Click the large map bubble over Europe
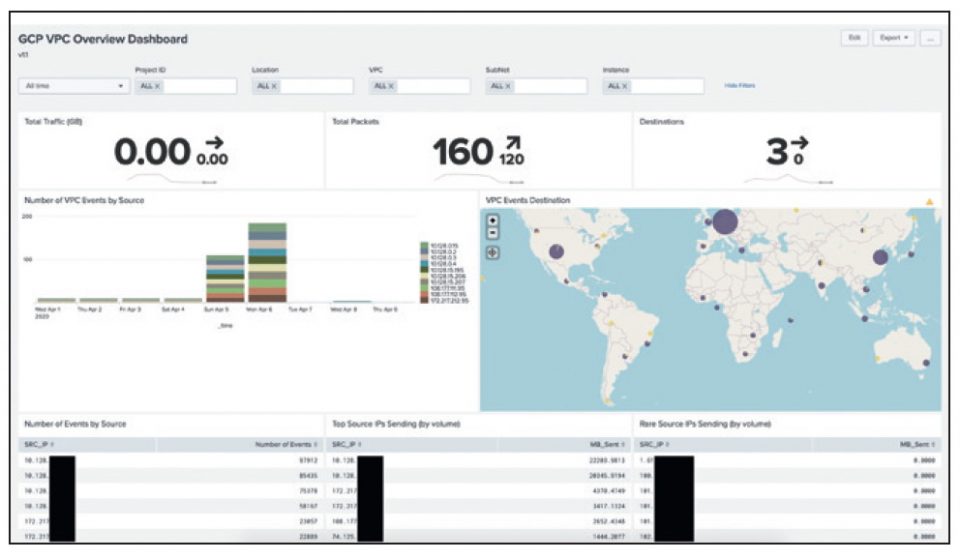 tap(725, 222)
